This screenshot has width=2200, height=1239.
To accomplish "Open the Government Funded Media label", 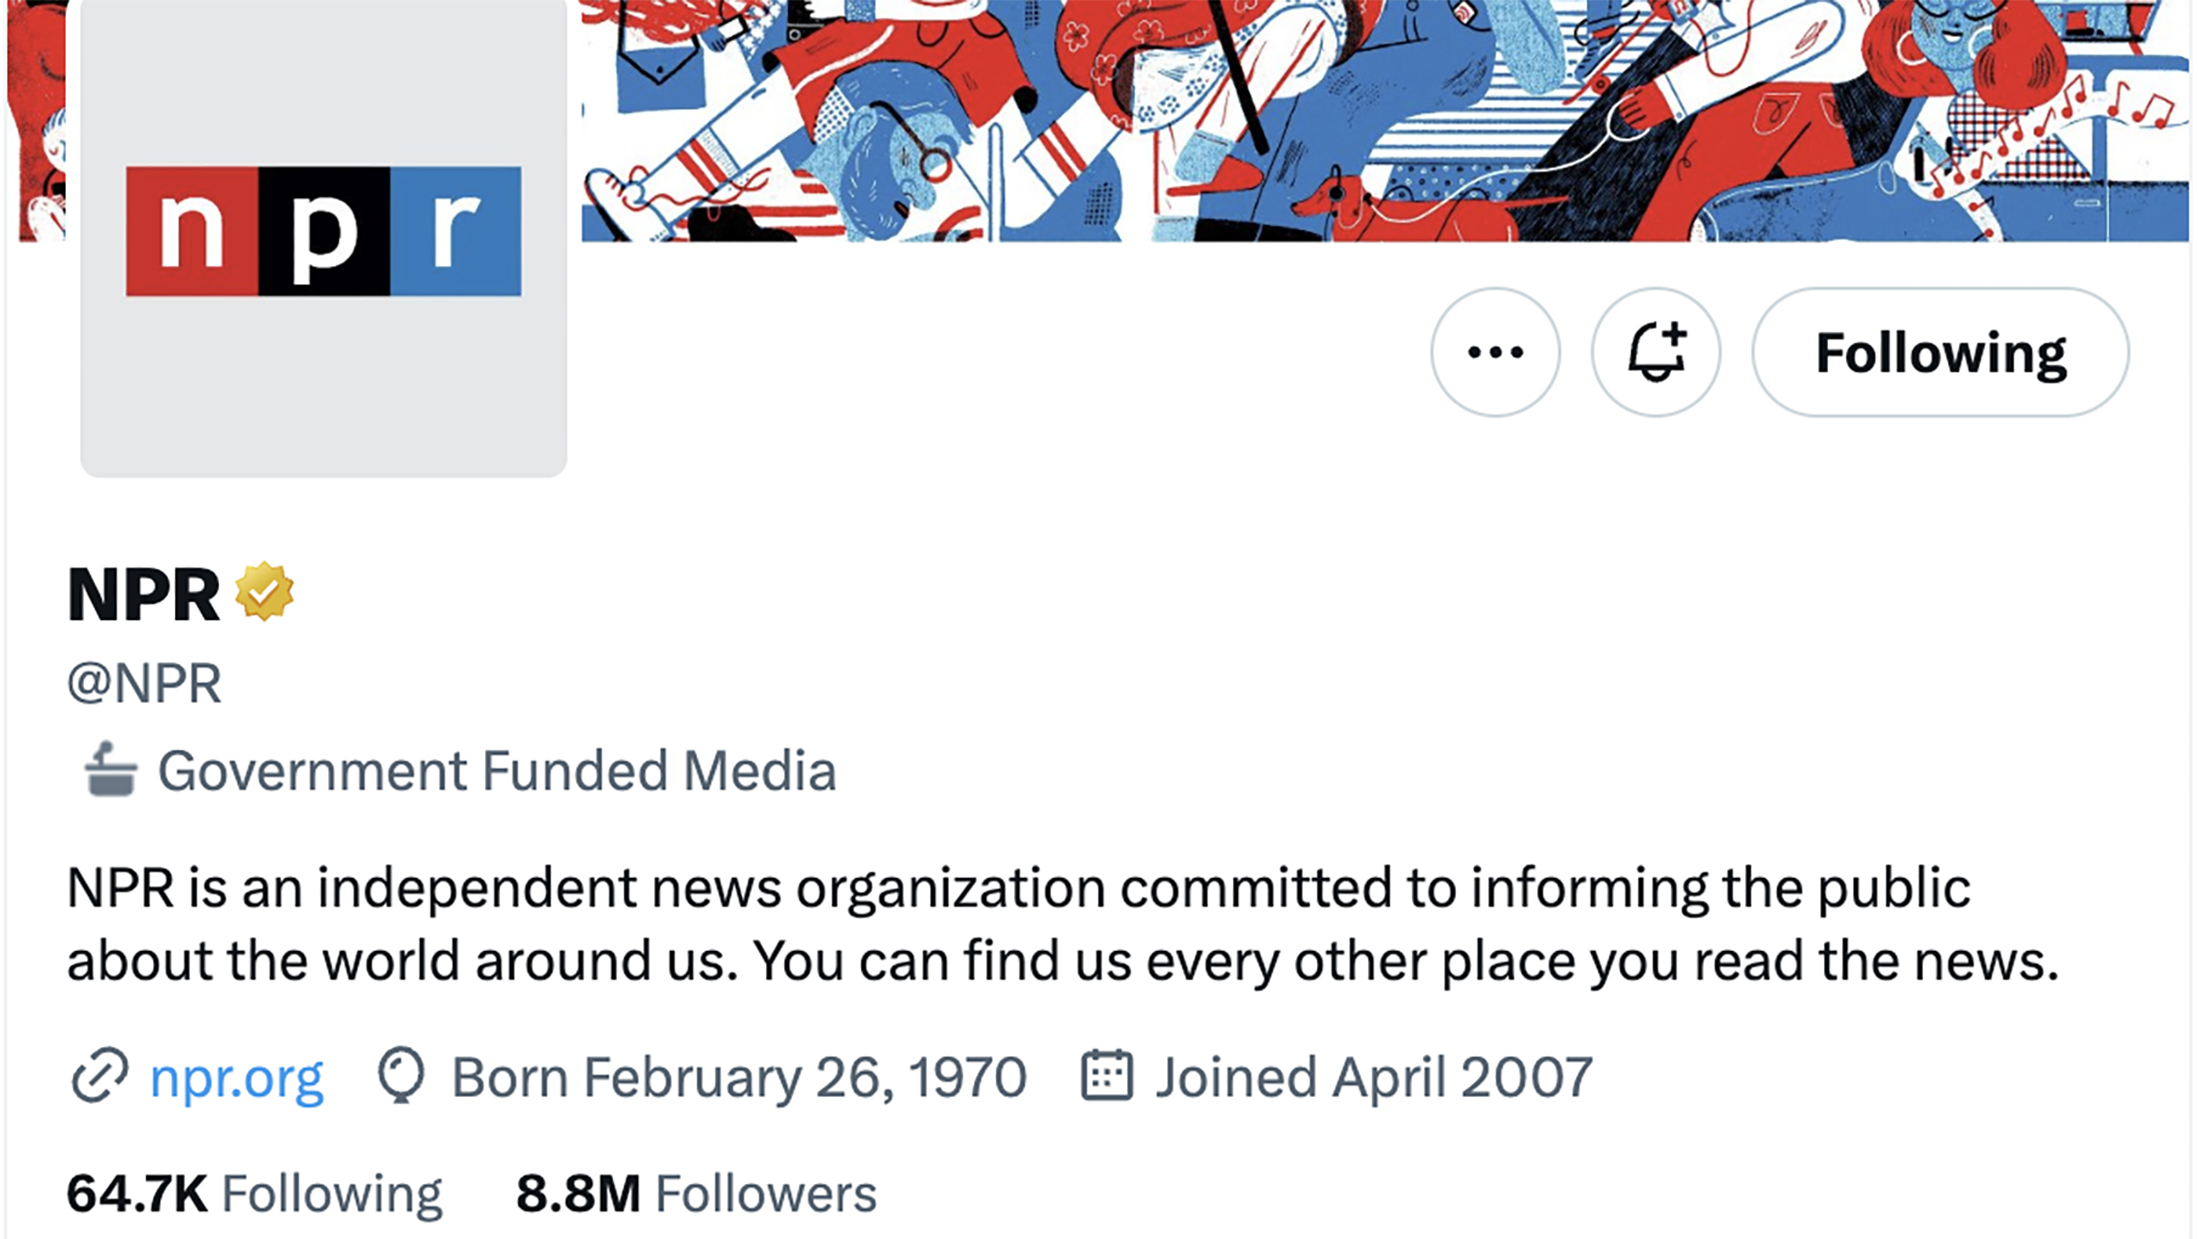I will (x=496, y=771).
